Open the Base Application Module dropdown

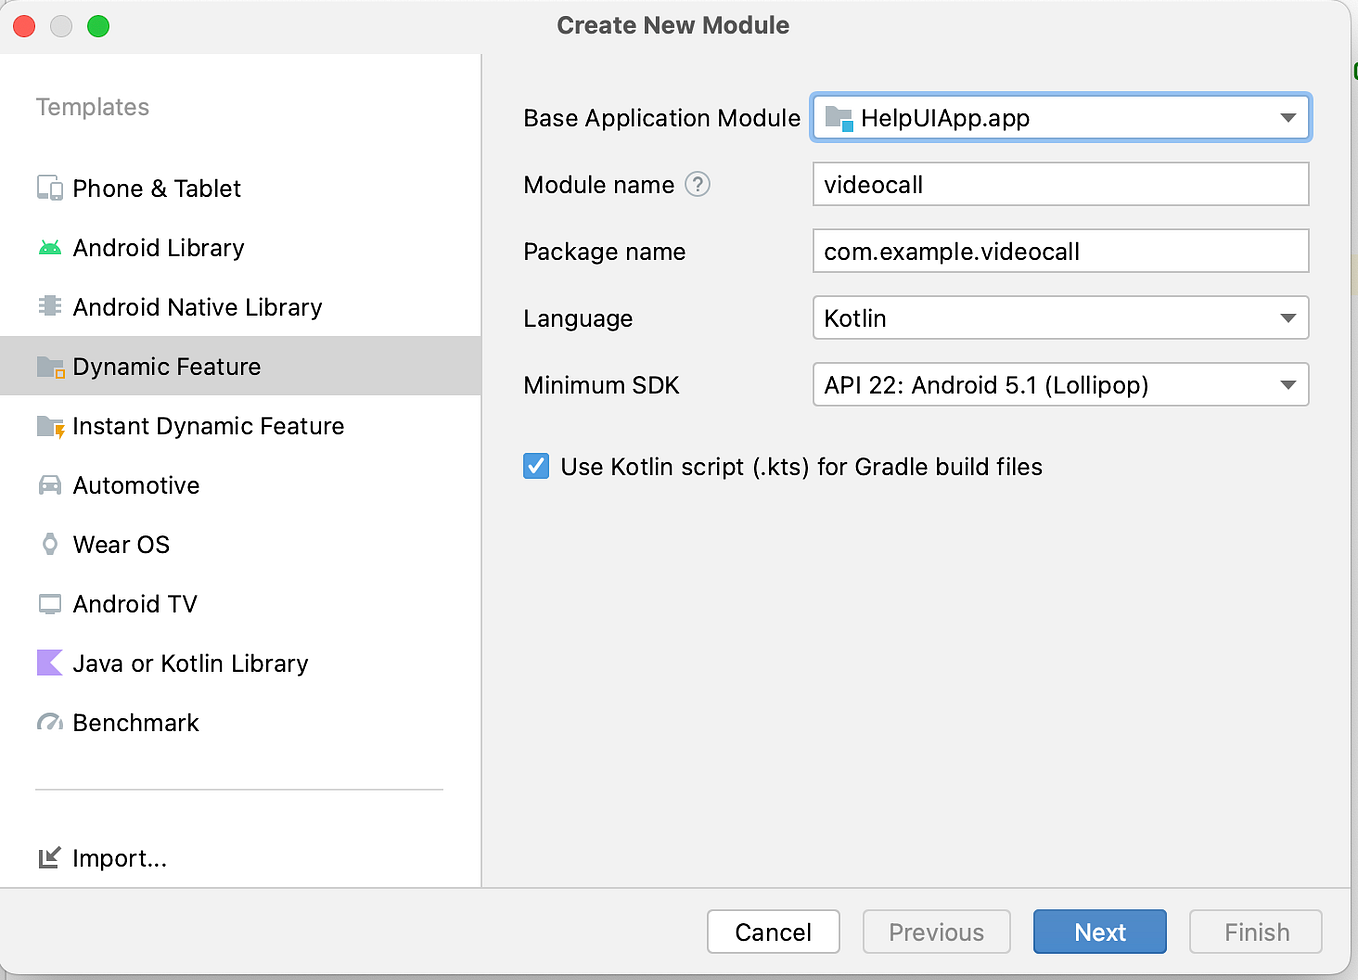(1287, 117)
